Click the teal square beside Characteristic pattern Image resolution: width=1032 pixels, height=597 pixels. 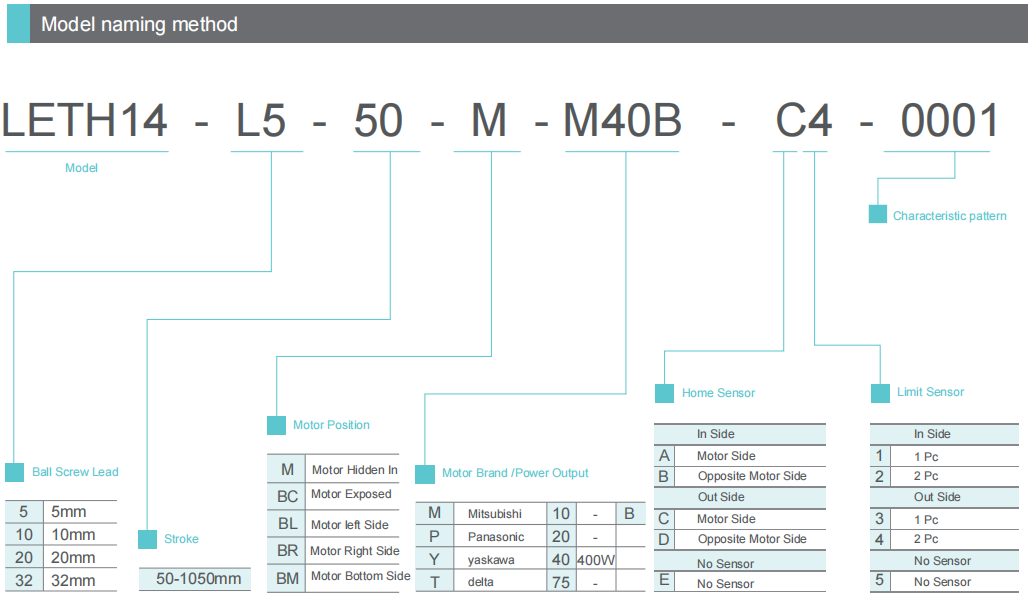coord(878,214)
